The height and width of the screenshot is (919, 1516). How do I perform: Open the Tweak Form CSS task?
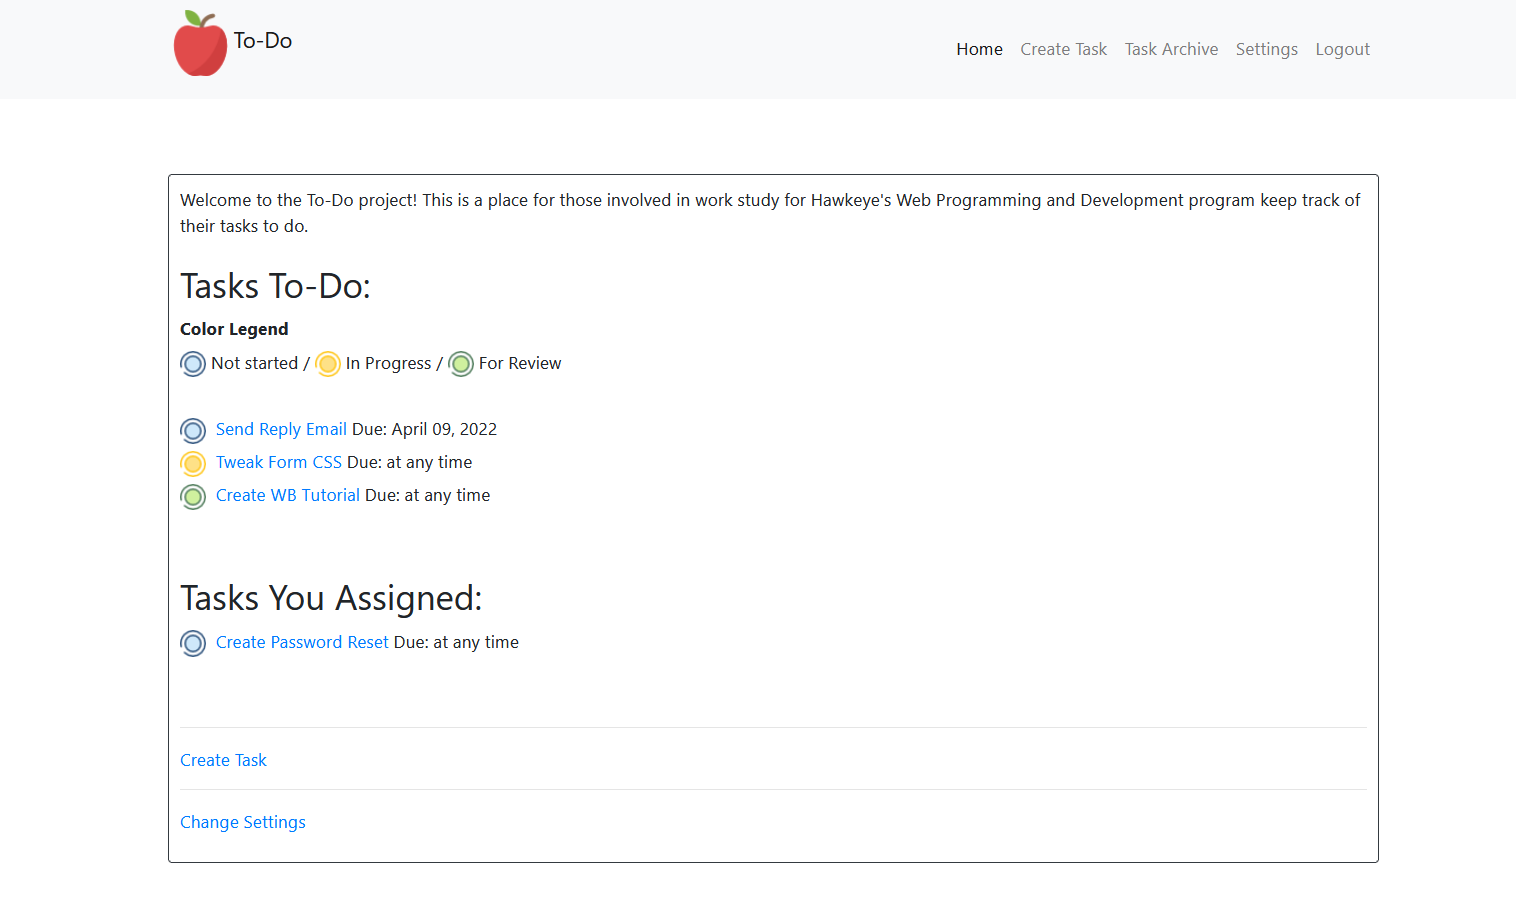click(278, 462)
